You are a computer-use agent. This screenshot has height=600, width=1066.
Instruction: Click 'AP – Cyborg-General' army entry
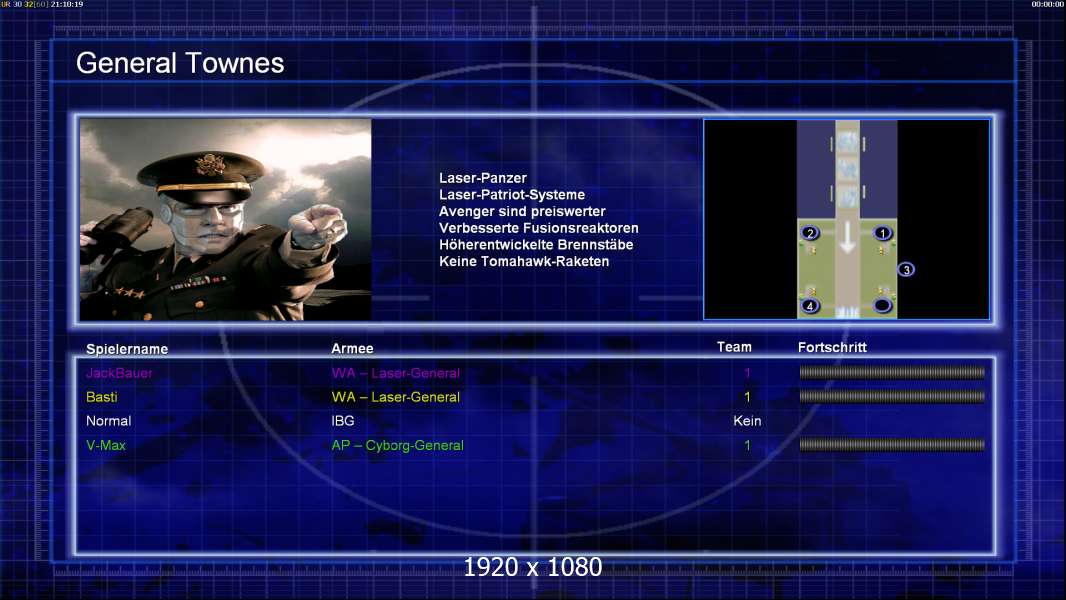click(x=398, y=445)
